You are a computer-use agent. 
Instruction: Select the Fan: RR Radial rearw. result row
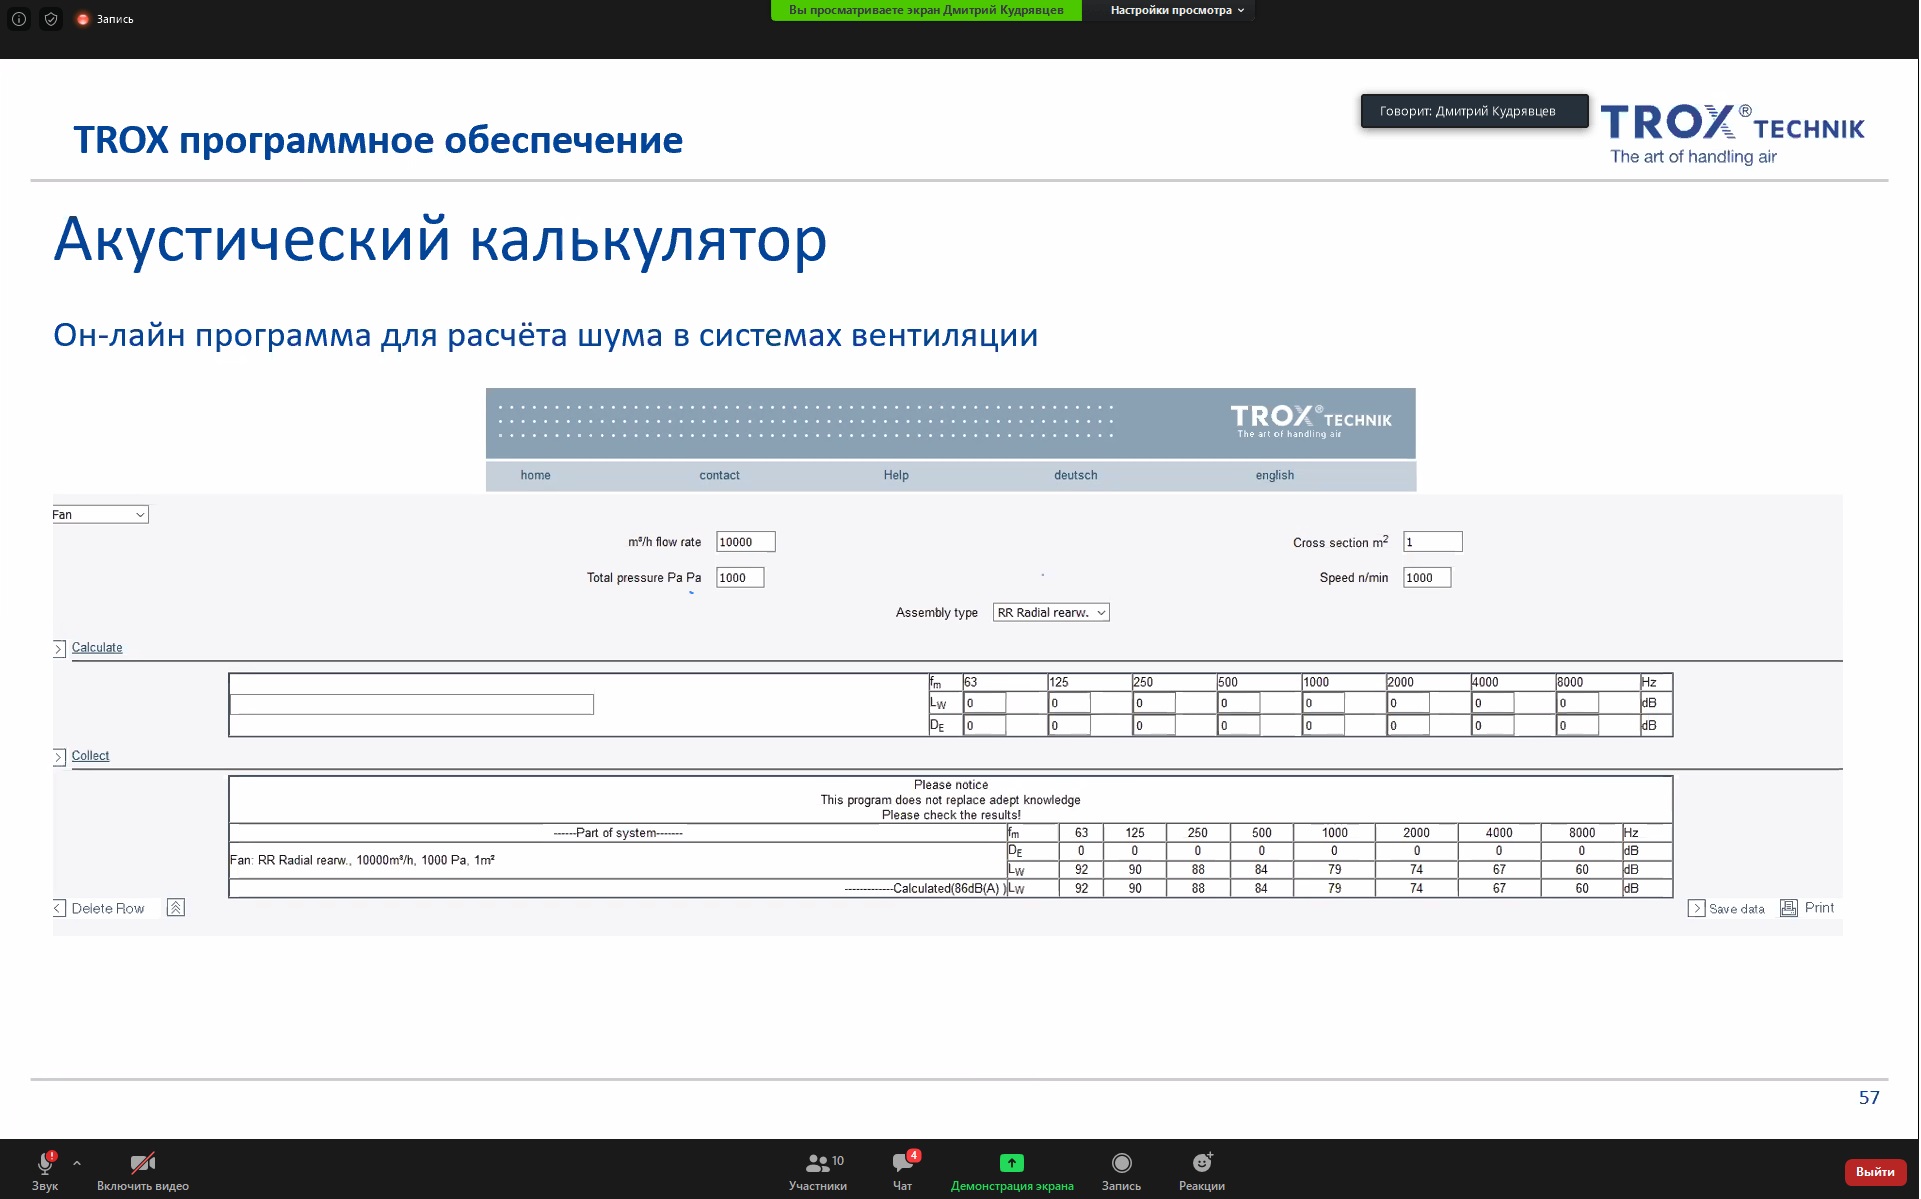coord(617,860)
